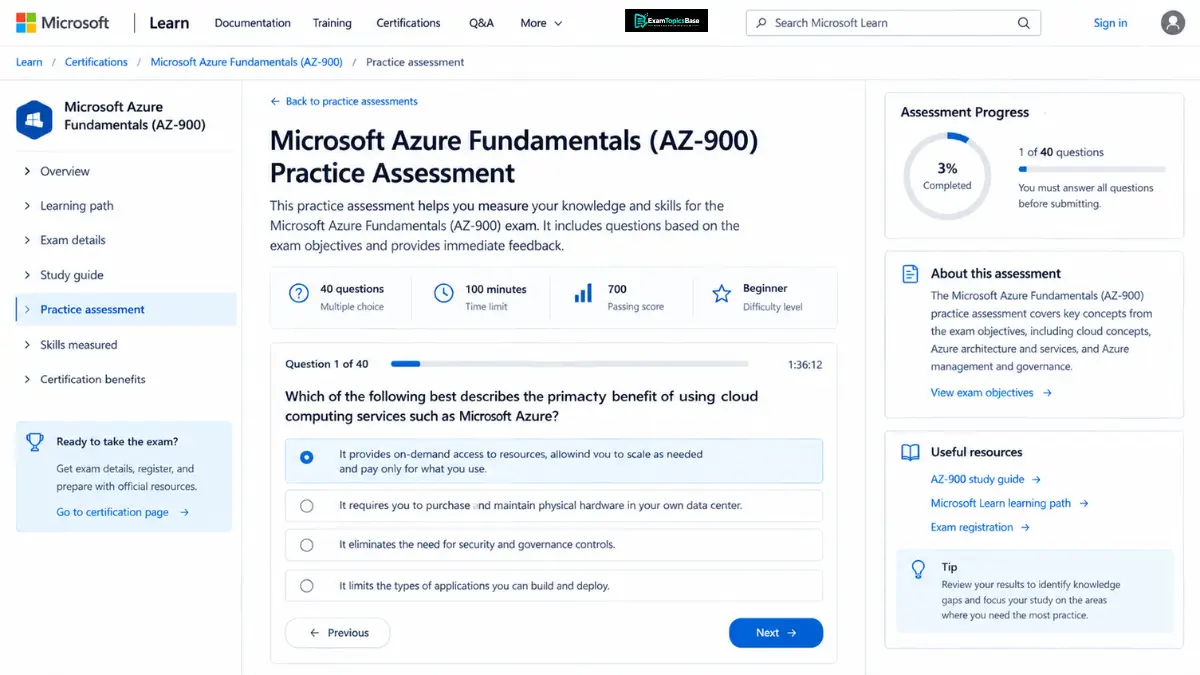The image size is (1200, 675).
Task: Open the Training menu
Action: (332, 23)
